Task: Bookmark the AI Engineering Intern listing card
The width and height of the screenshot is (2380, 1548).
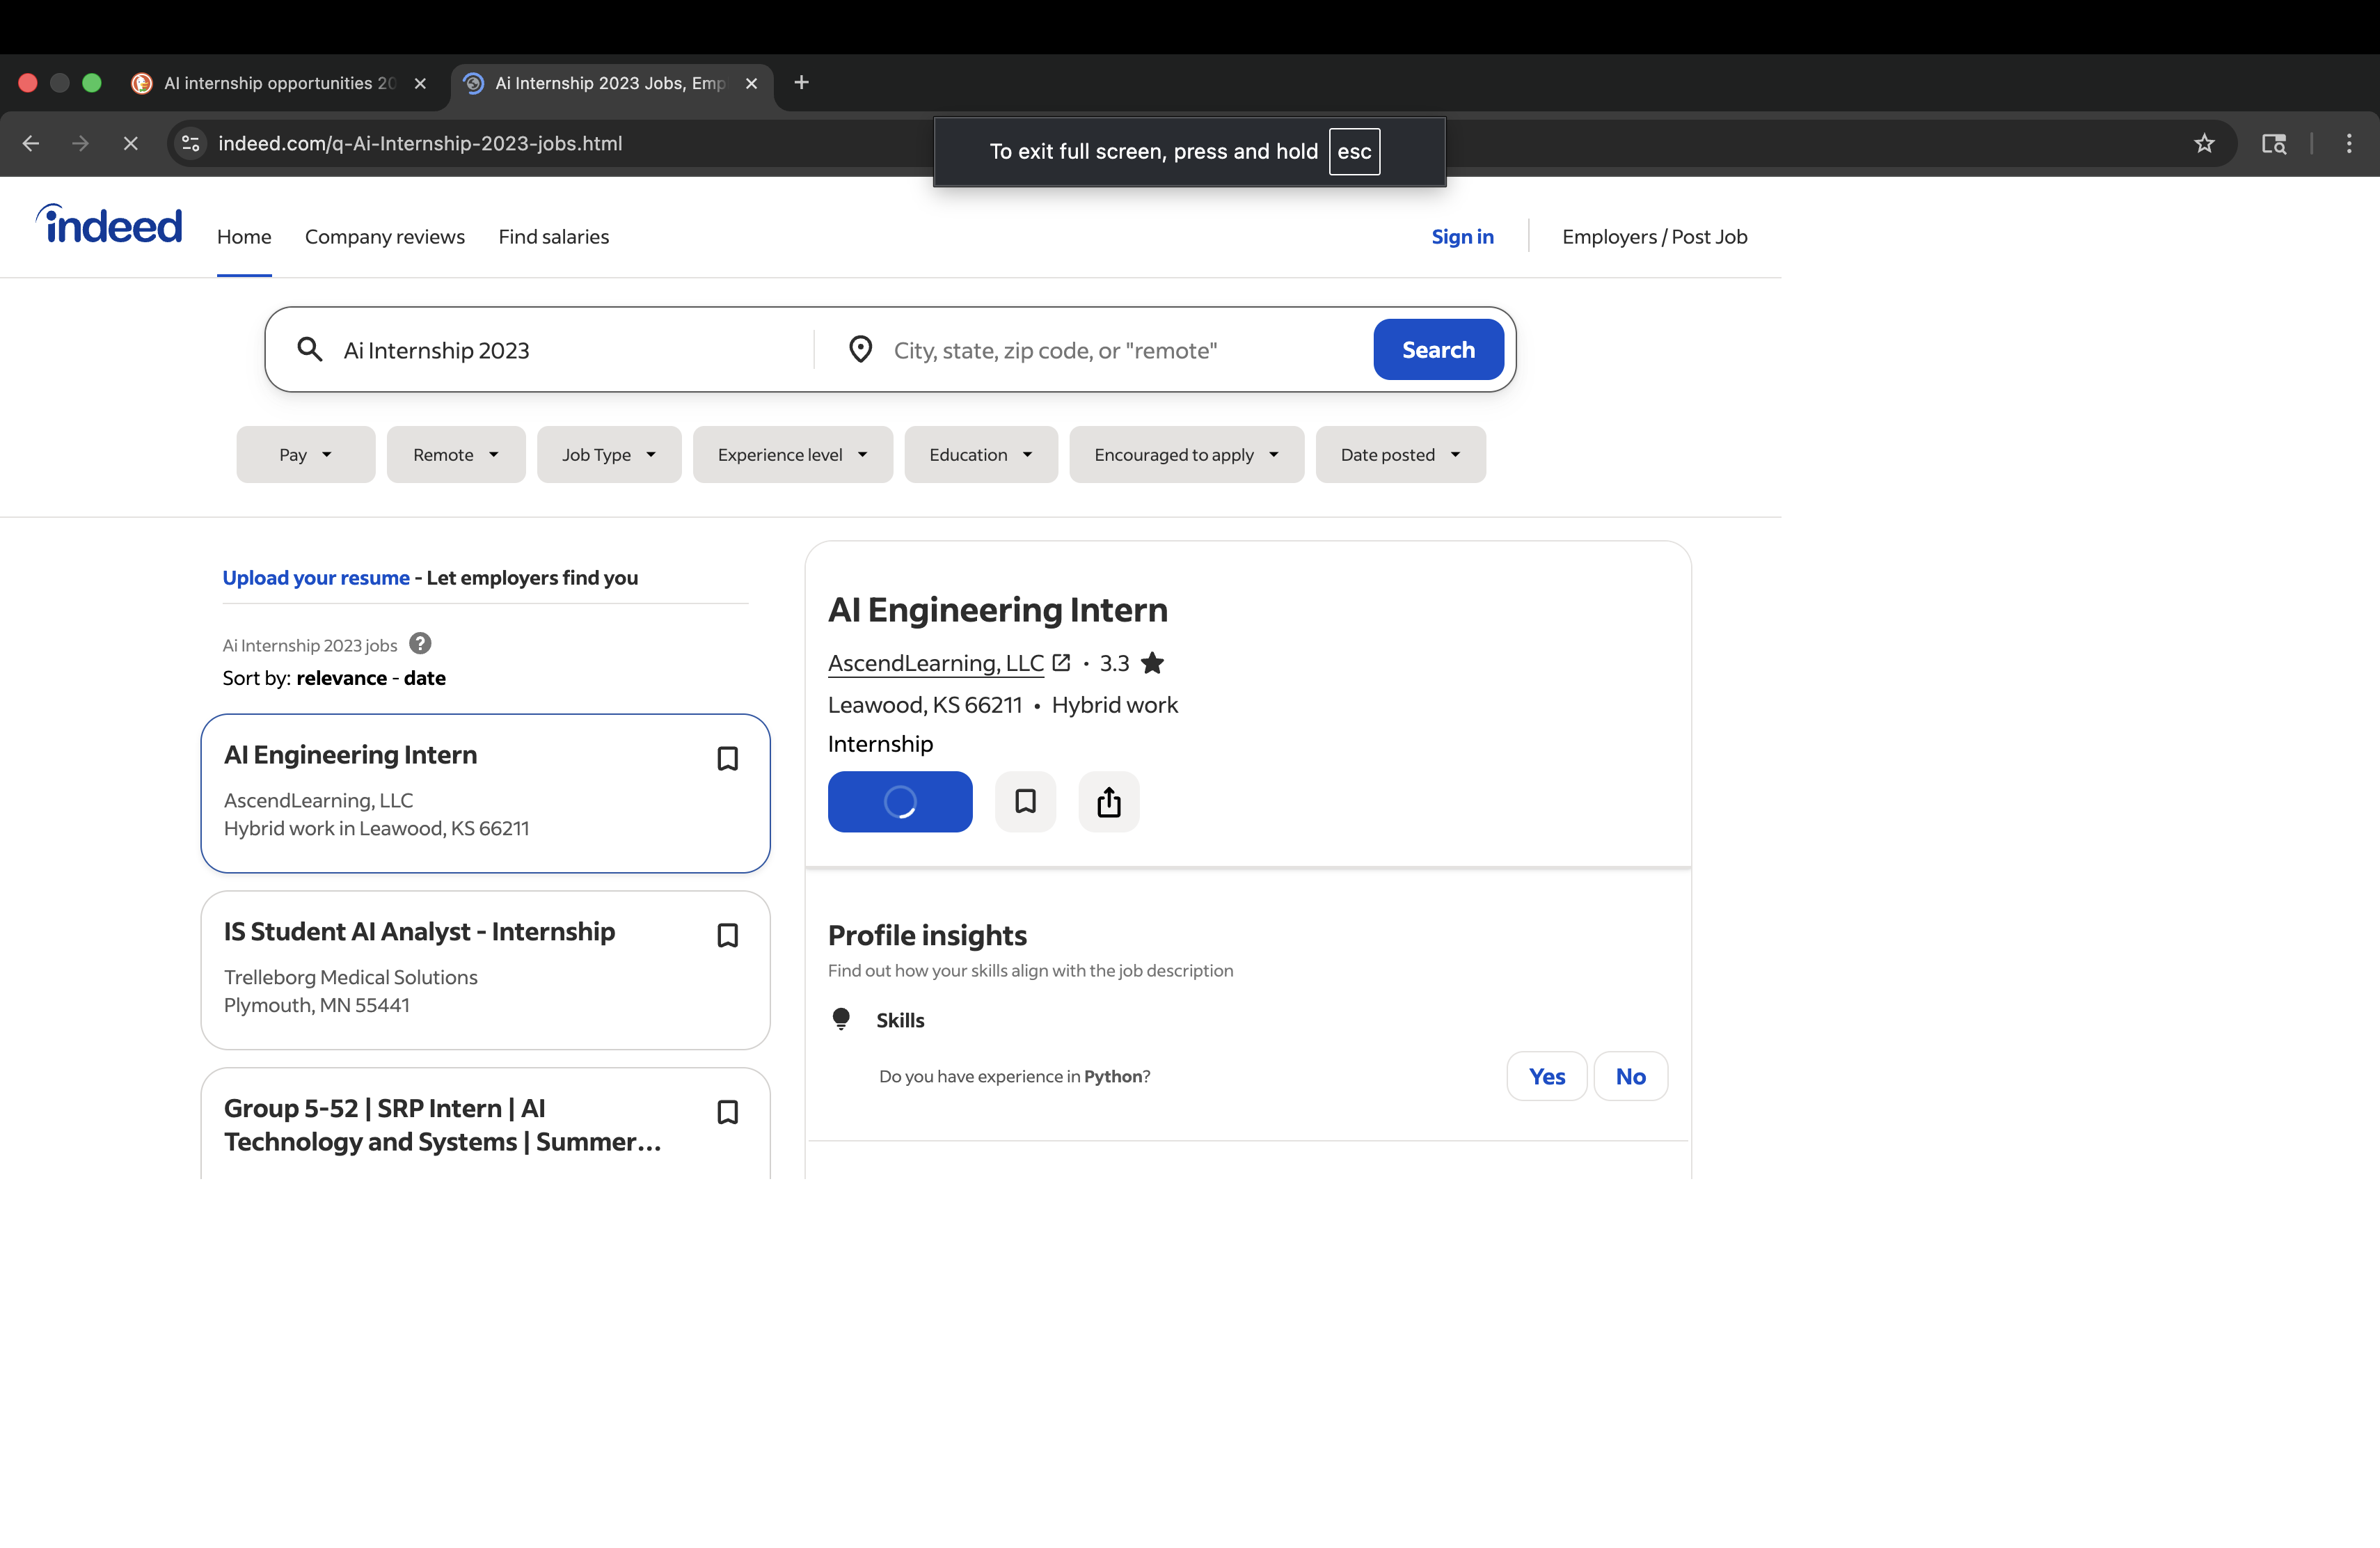Action: coord(727,759)
